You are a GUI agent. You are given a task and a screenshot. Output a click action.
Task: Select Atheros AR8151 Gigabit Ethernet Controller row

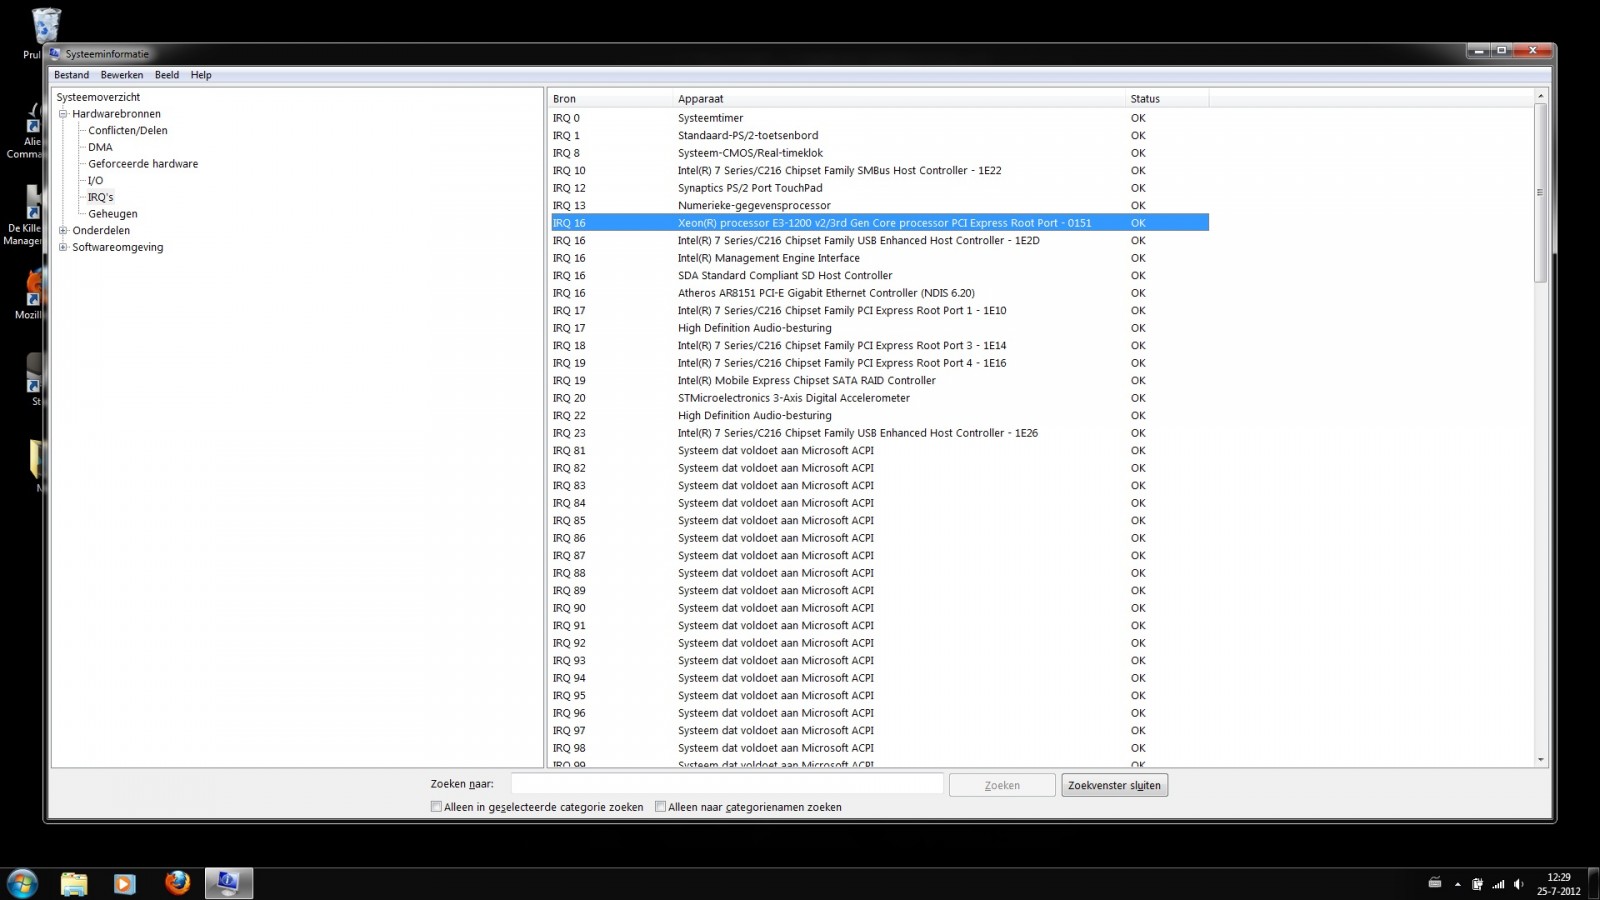[880, 293]
